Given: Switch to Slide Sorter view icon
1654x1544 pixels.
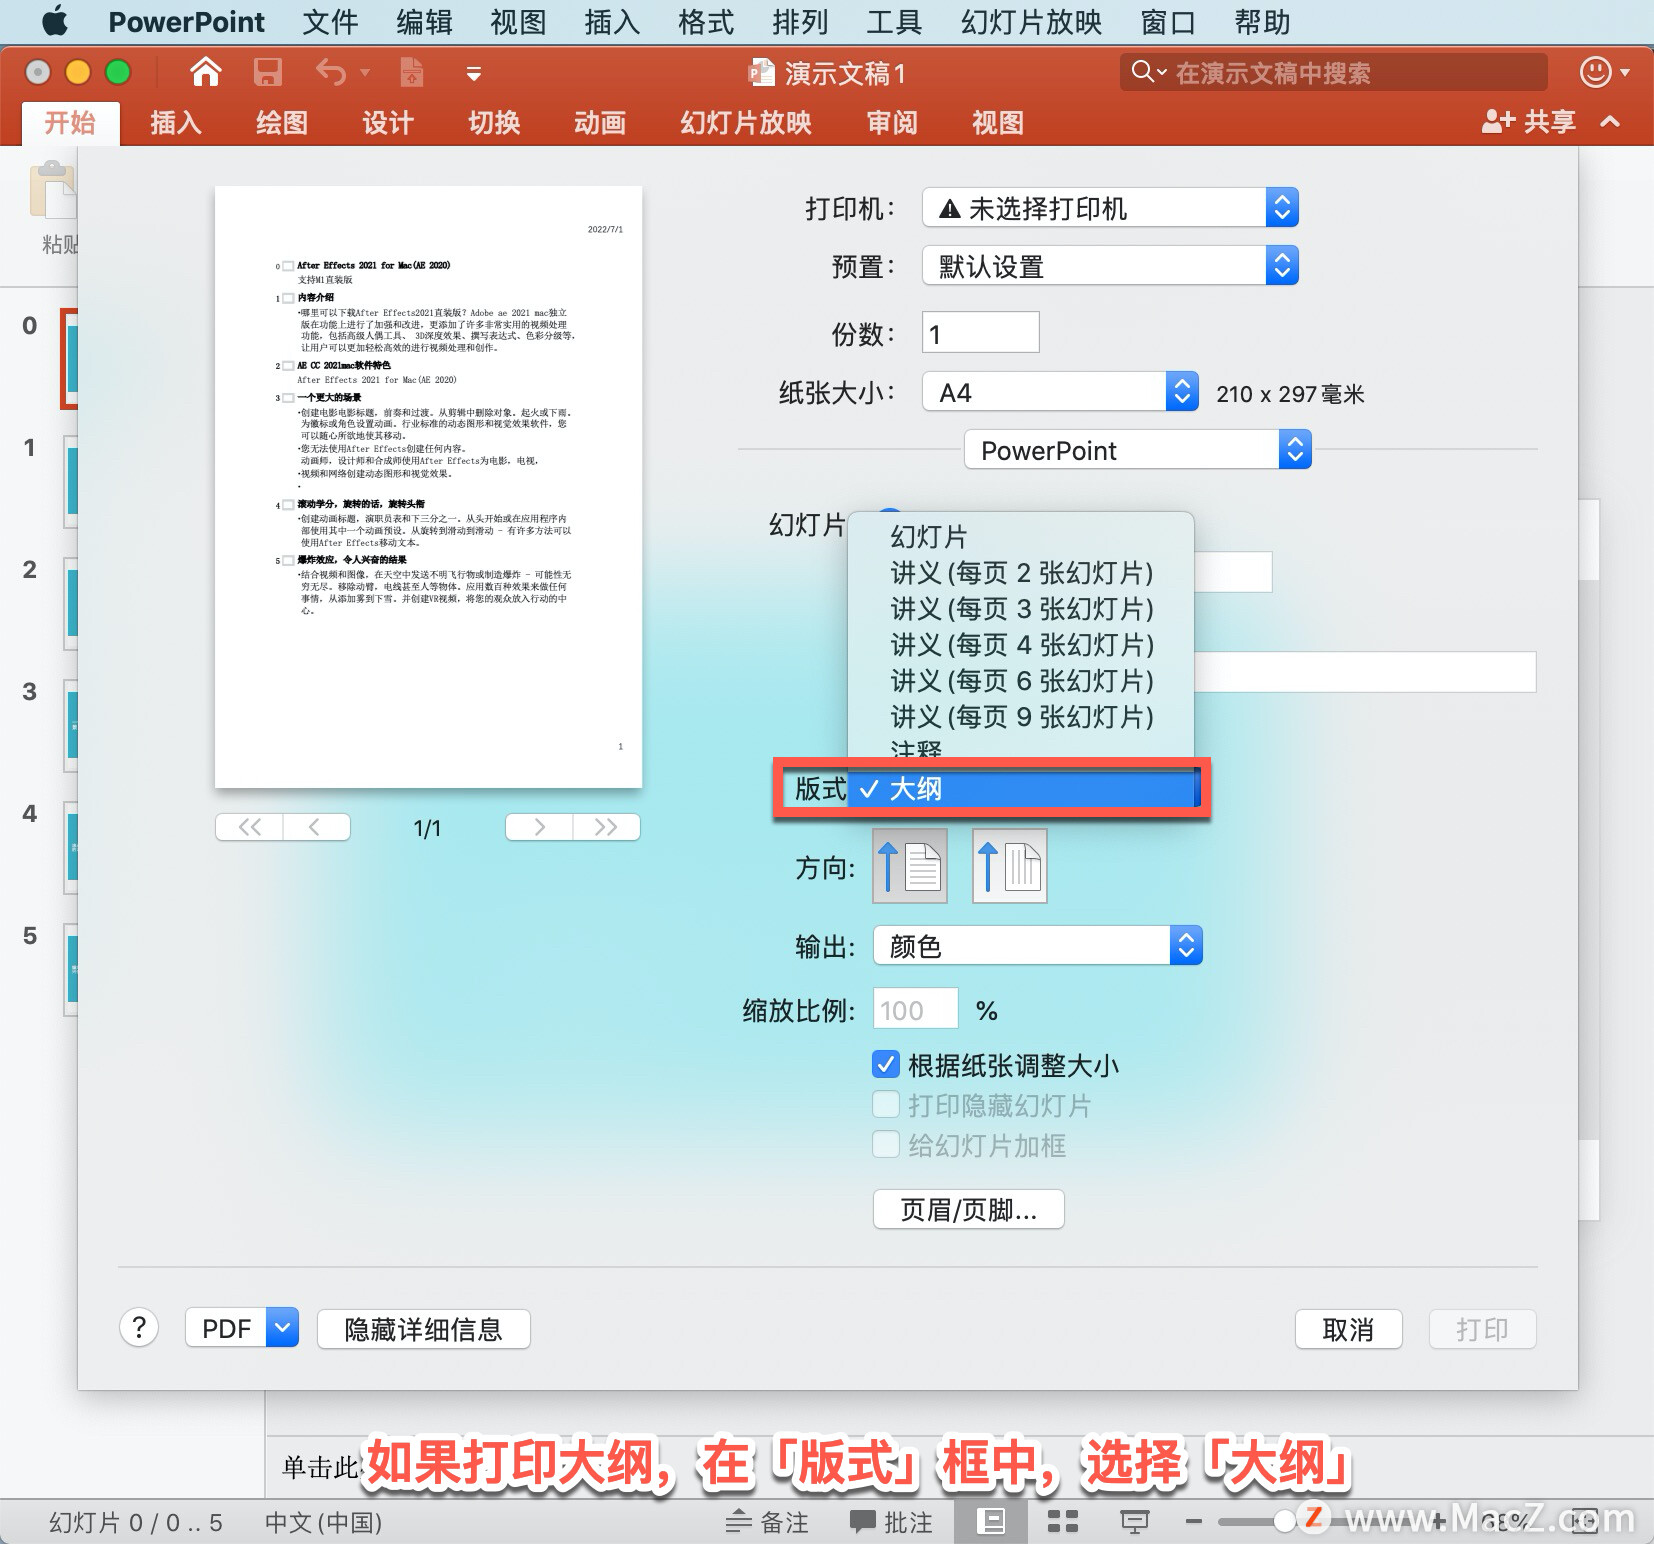Looking at the screenshot, I should 1062,1522.
